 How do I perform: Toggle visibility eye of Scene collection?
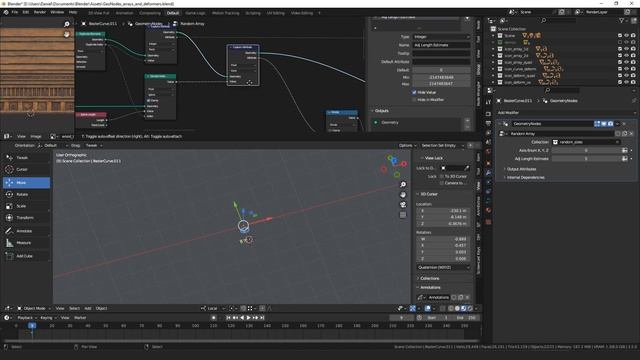tap(627, 36)
